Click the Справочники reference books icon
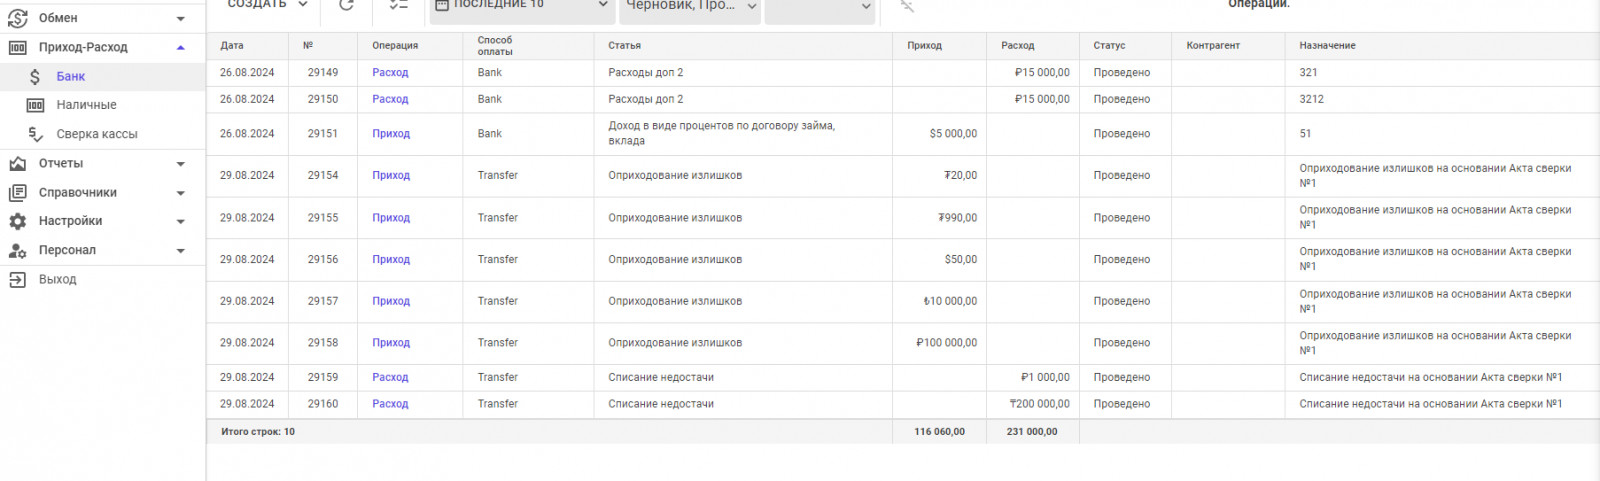The height and width of the screenshot is (481, 1600). click(18, 192)
